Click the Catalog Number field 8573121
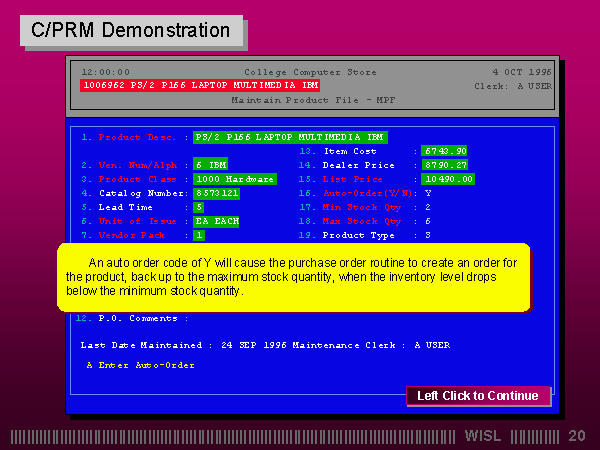Viewport: 600px width, 450px height. coord(217,192)
